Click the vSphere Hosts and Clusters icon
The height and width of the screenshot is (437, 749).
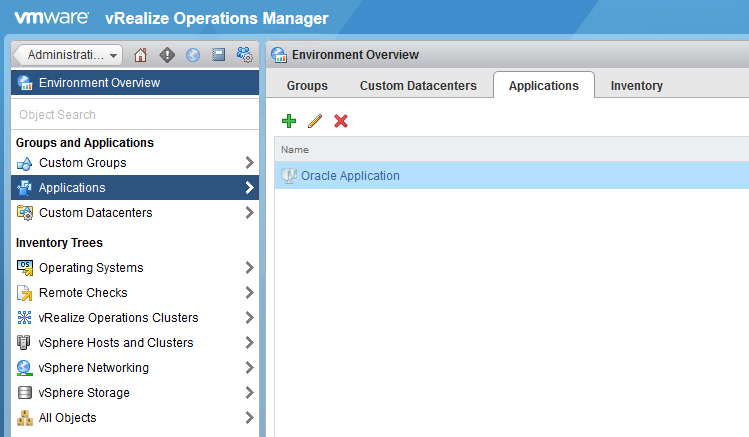(23, 342)
